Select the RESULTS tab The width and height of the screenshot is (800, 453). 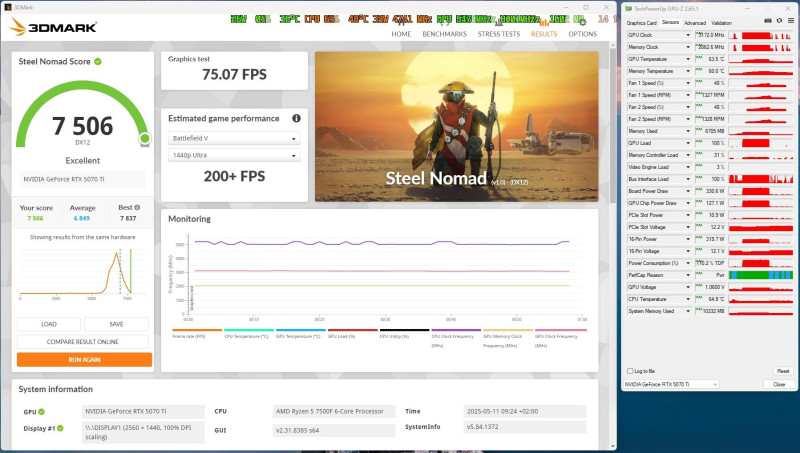point(544,34)
